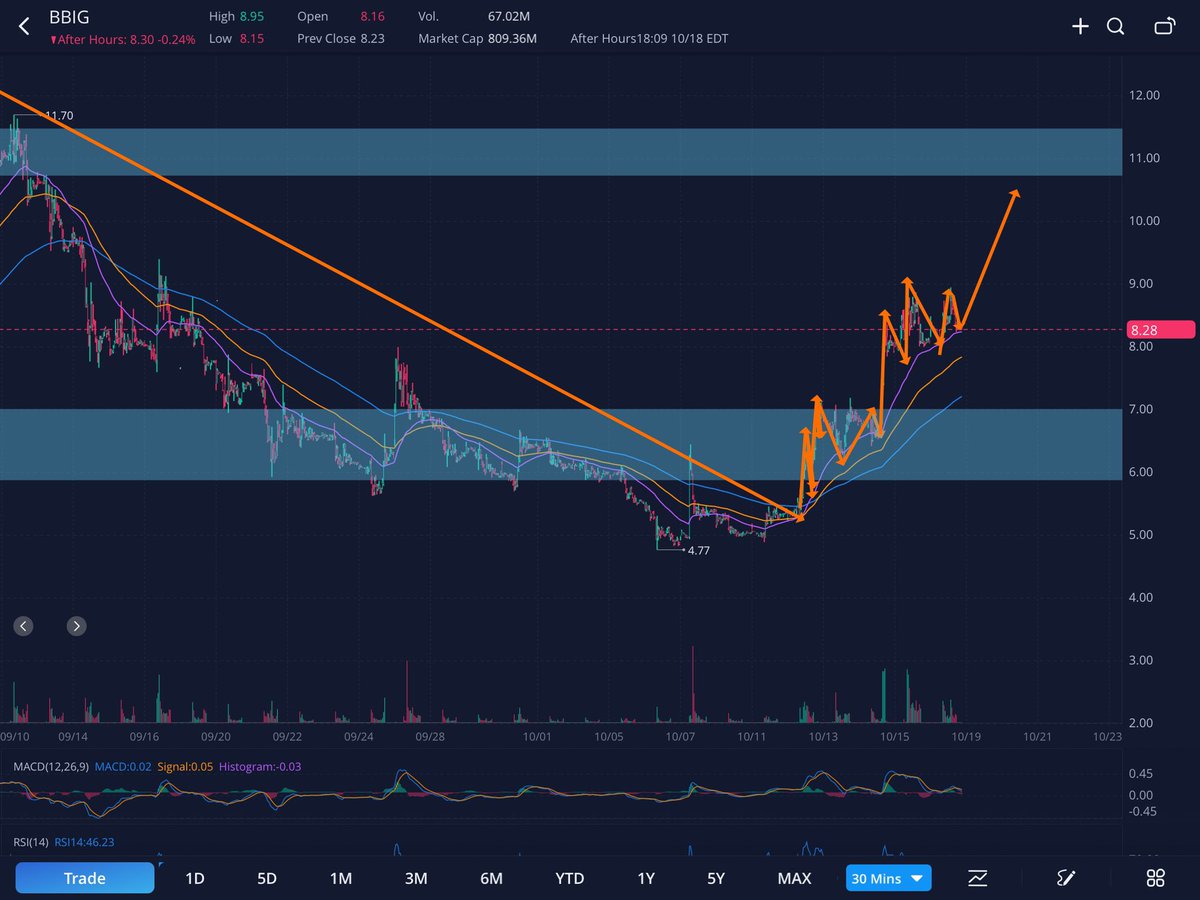Open the rotate screen icon at top right
Screen dimensions: 1200x900
click(1164, 27)
